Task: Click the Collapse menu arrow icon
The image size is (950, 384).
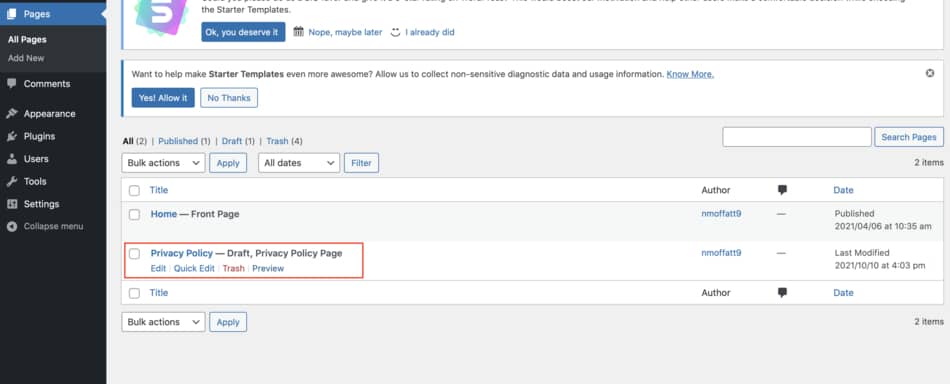Action: coord(12,227)
